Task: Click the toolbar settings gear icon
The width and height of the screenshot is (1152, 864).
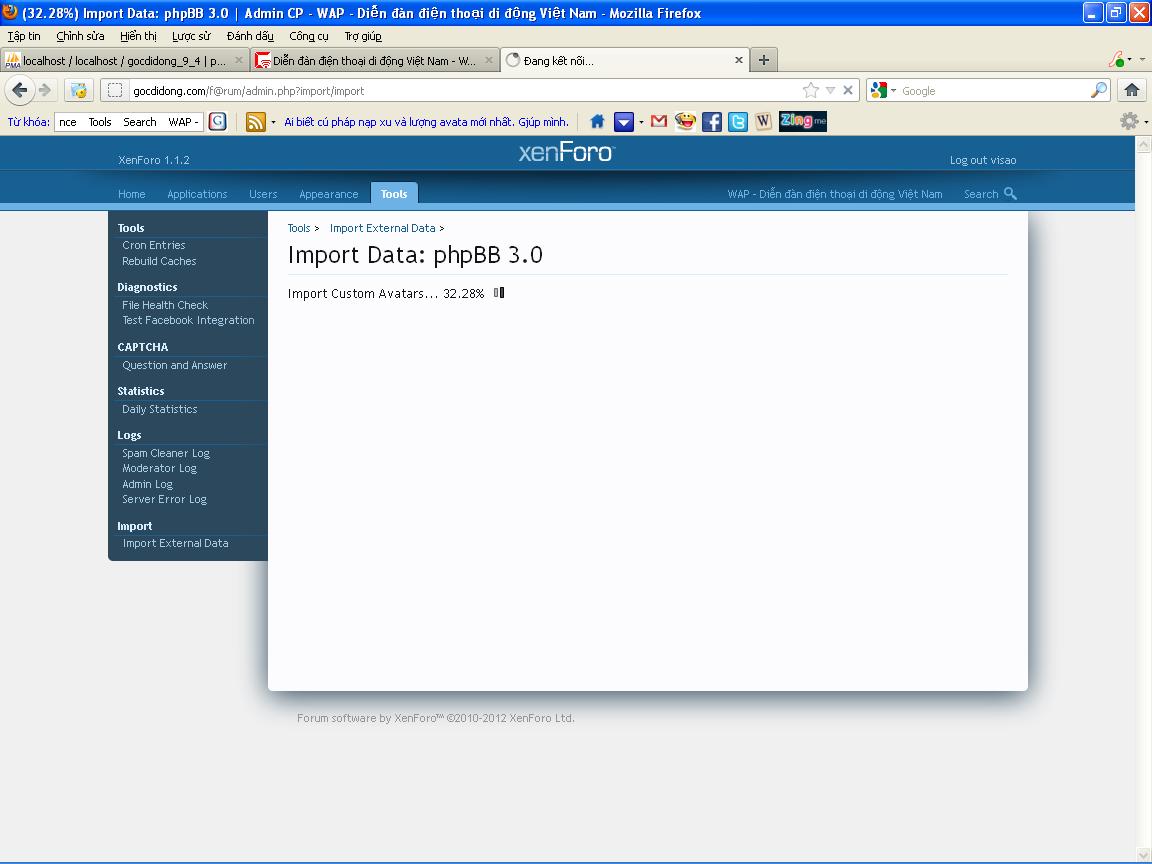Action: 1129,121
